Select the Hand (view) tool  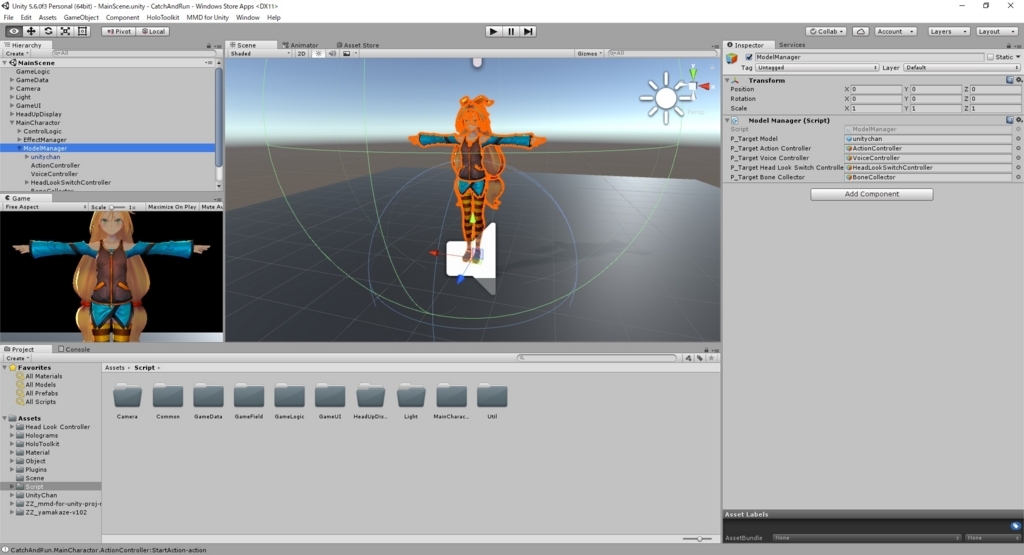pos(14,31)
